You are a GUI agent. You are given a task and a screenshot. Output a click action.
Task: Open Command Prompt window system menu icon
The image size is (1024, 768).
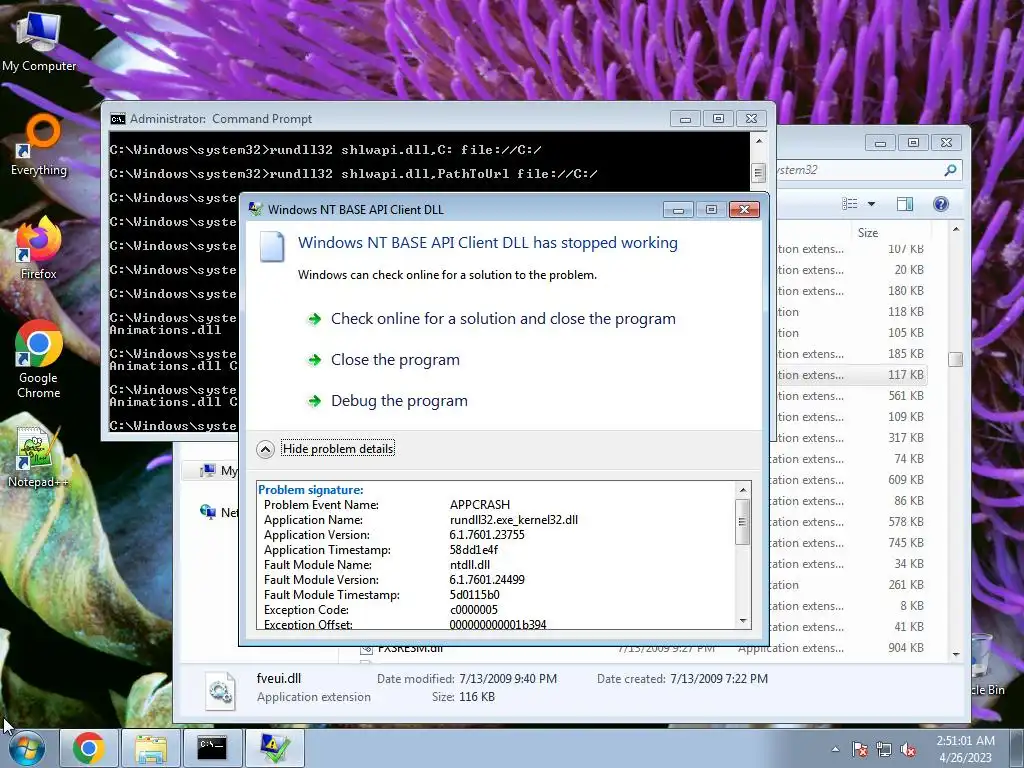tap(118, 119)
